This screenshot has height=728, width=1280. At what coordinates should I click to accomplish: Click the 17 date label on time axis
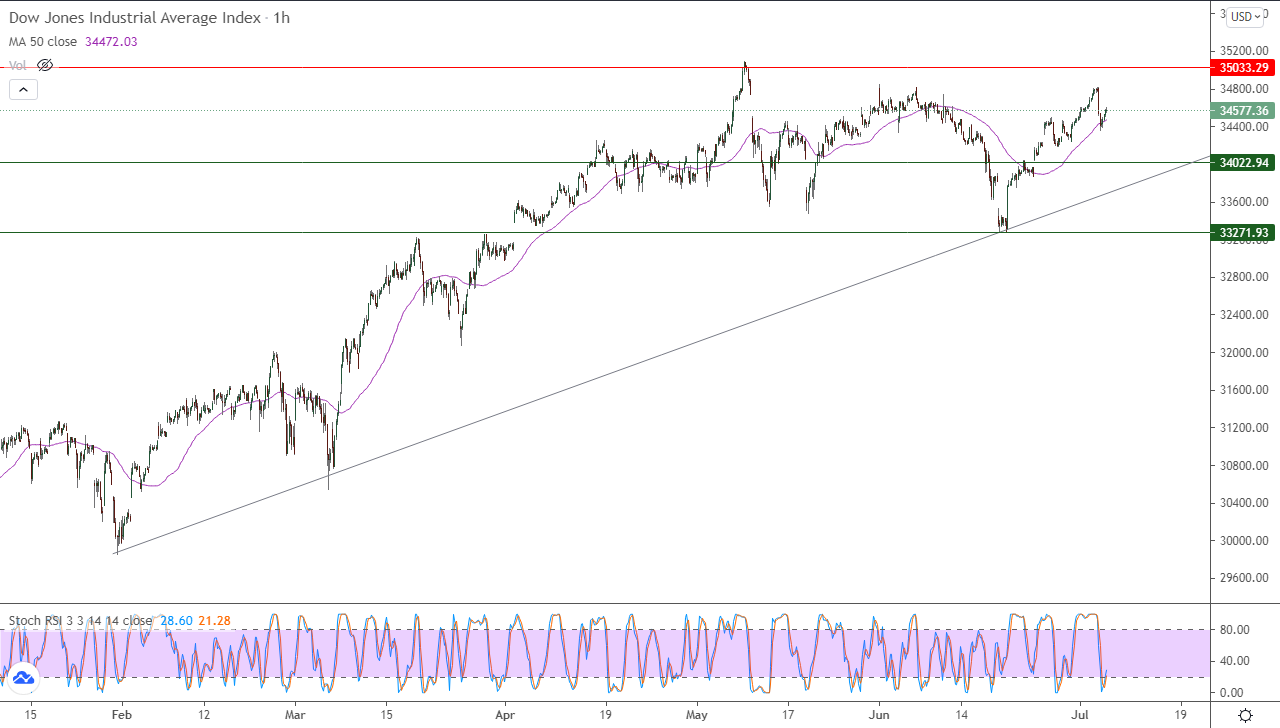[788, 715]
